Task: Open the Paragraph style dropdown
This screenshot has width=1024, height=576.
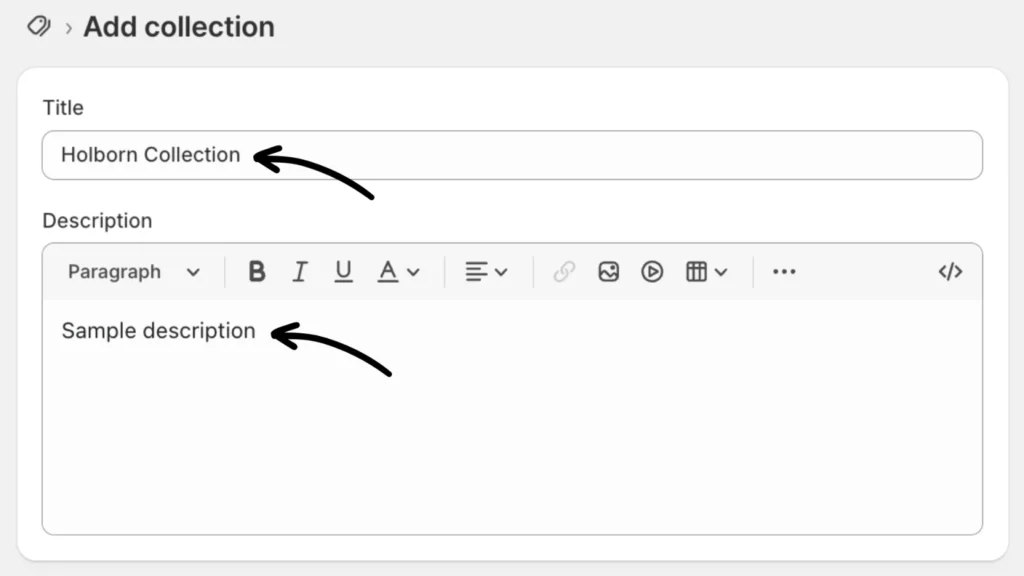Action: (x=134, y=272)
